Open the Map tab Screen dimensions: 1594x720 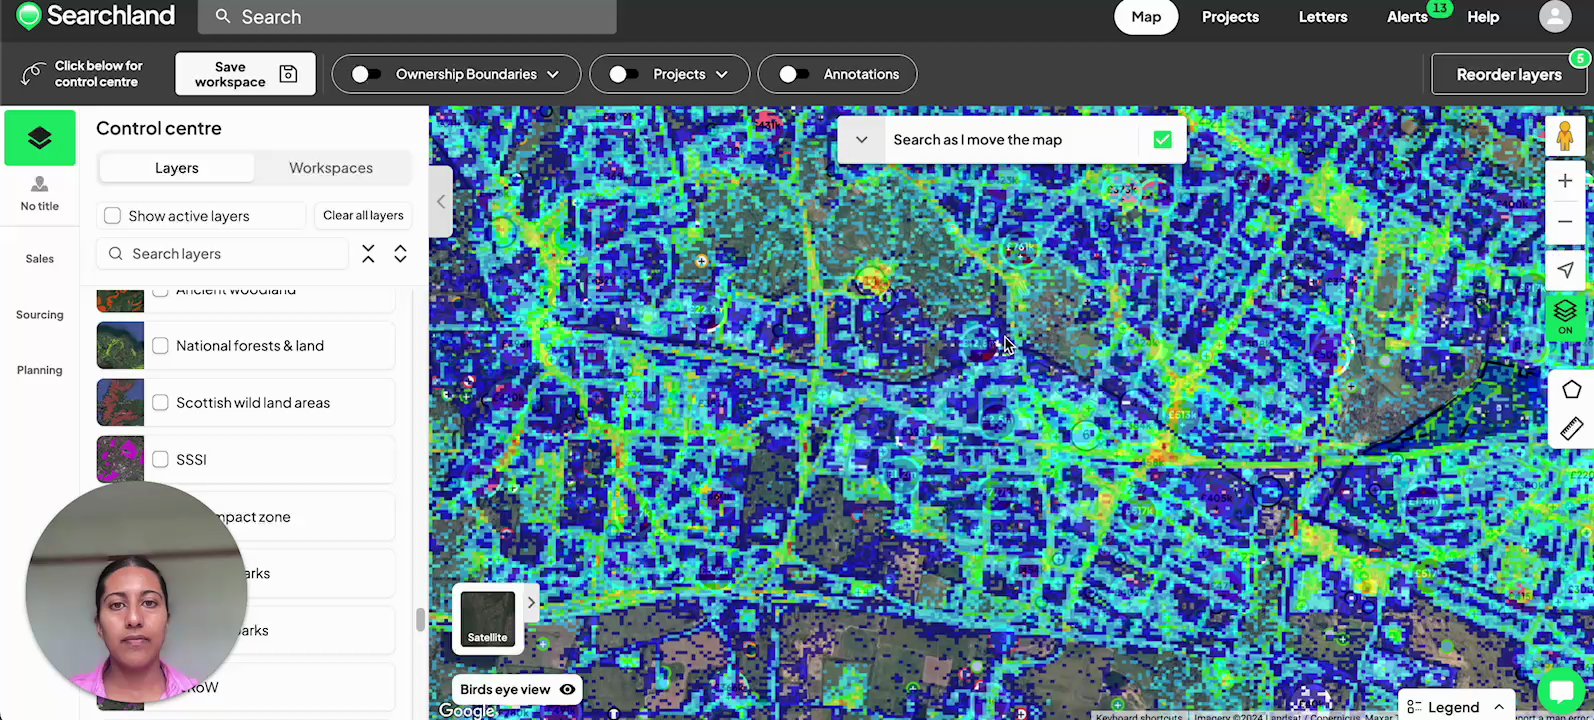(1146, 17)
